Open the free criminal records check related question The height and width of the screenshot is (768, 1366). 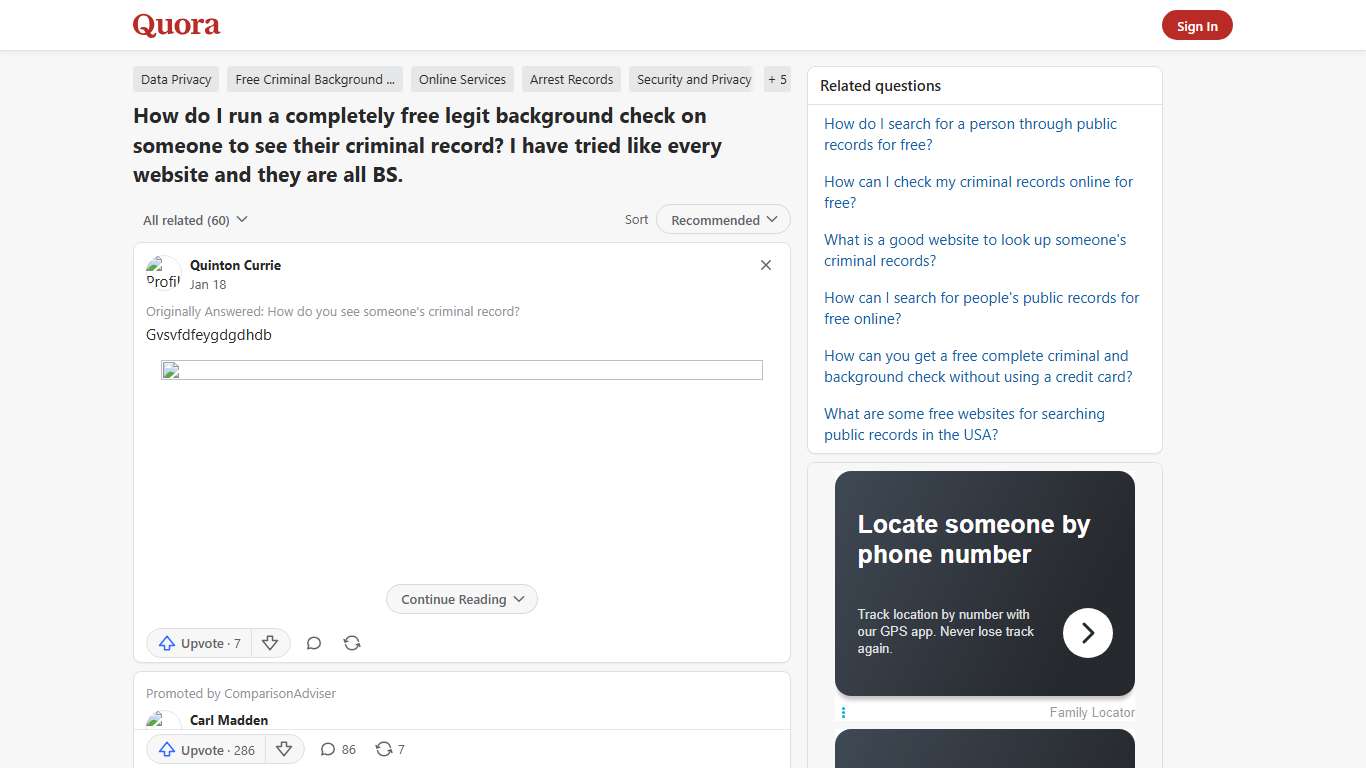click(x=978, y=192)
